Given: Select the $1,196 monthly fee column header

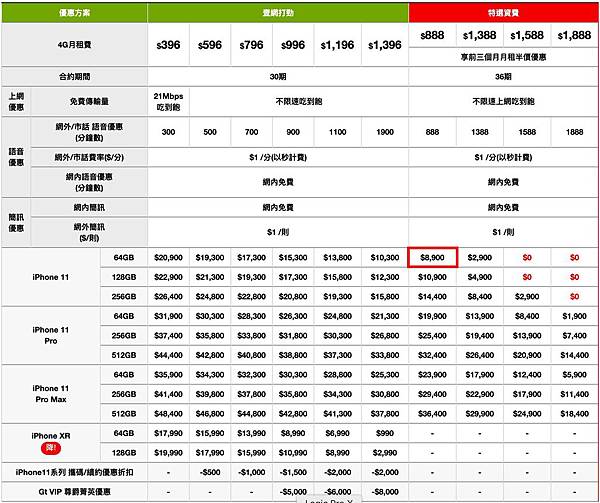Looking at the screenshot, I should (x=337, y=45).
